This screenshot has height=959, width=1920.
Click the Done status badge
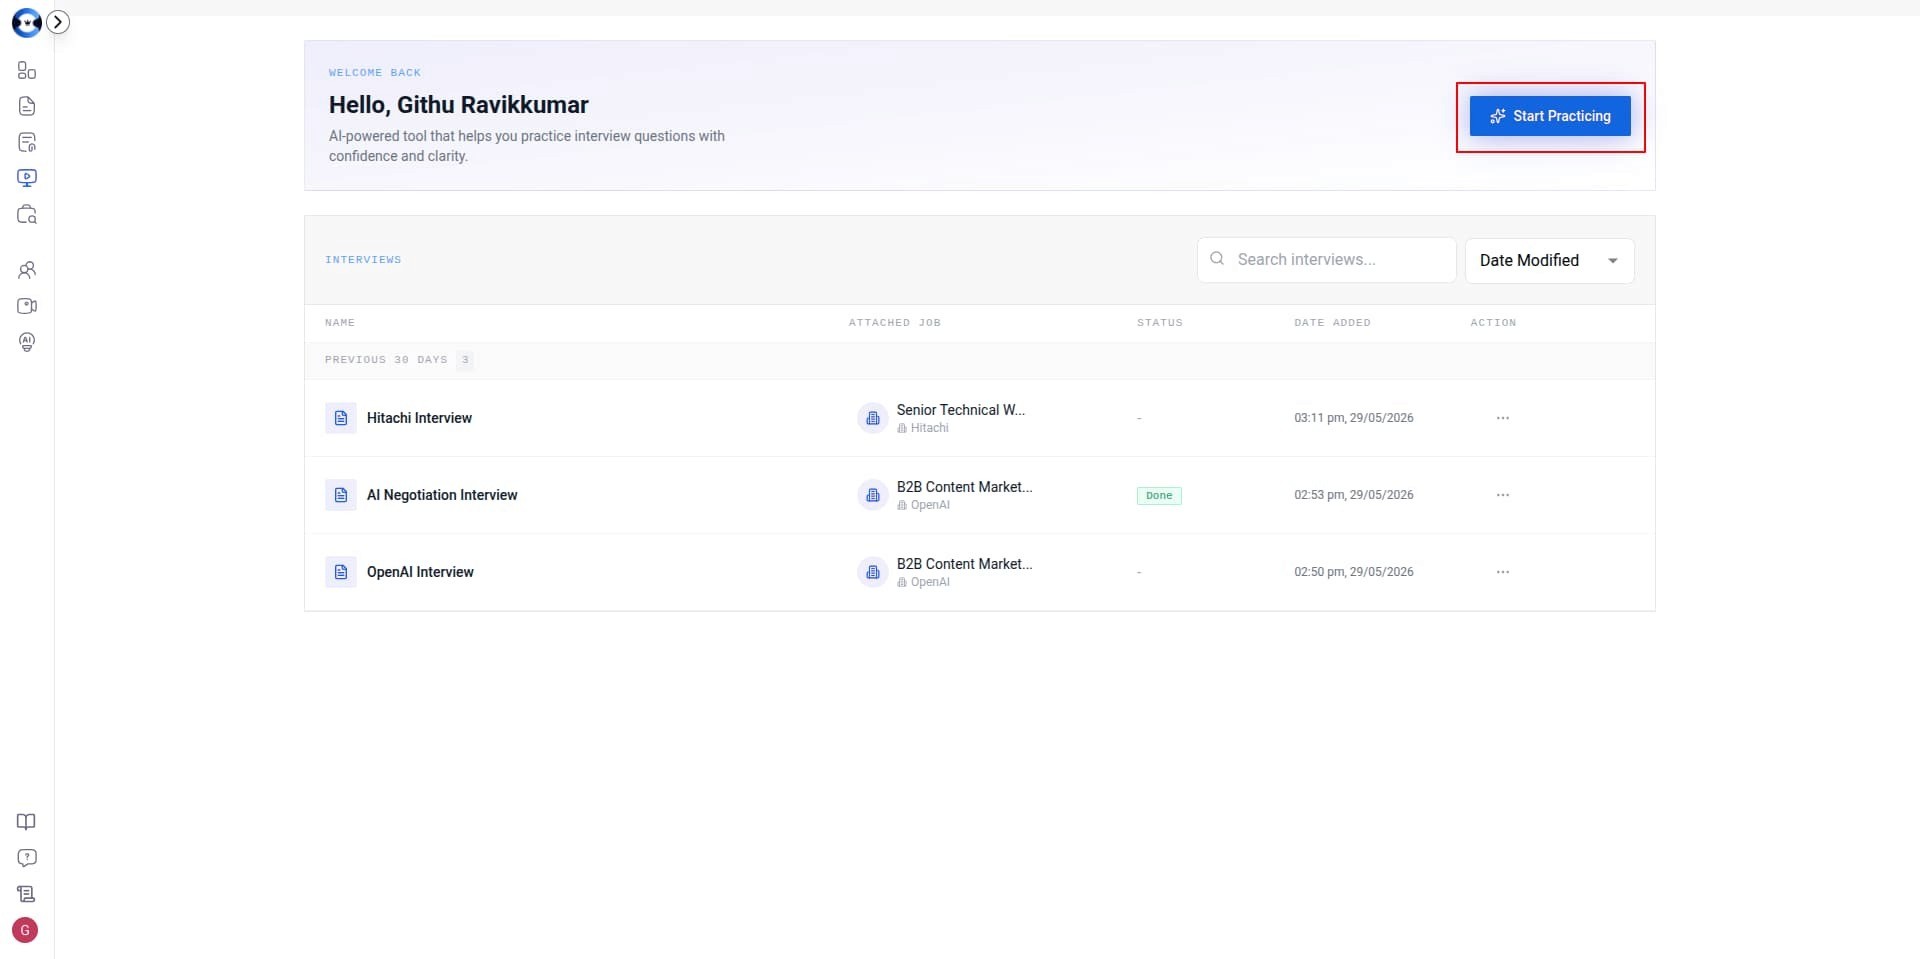pyautogui.click(x=1159, y=496)
